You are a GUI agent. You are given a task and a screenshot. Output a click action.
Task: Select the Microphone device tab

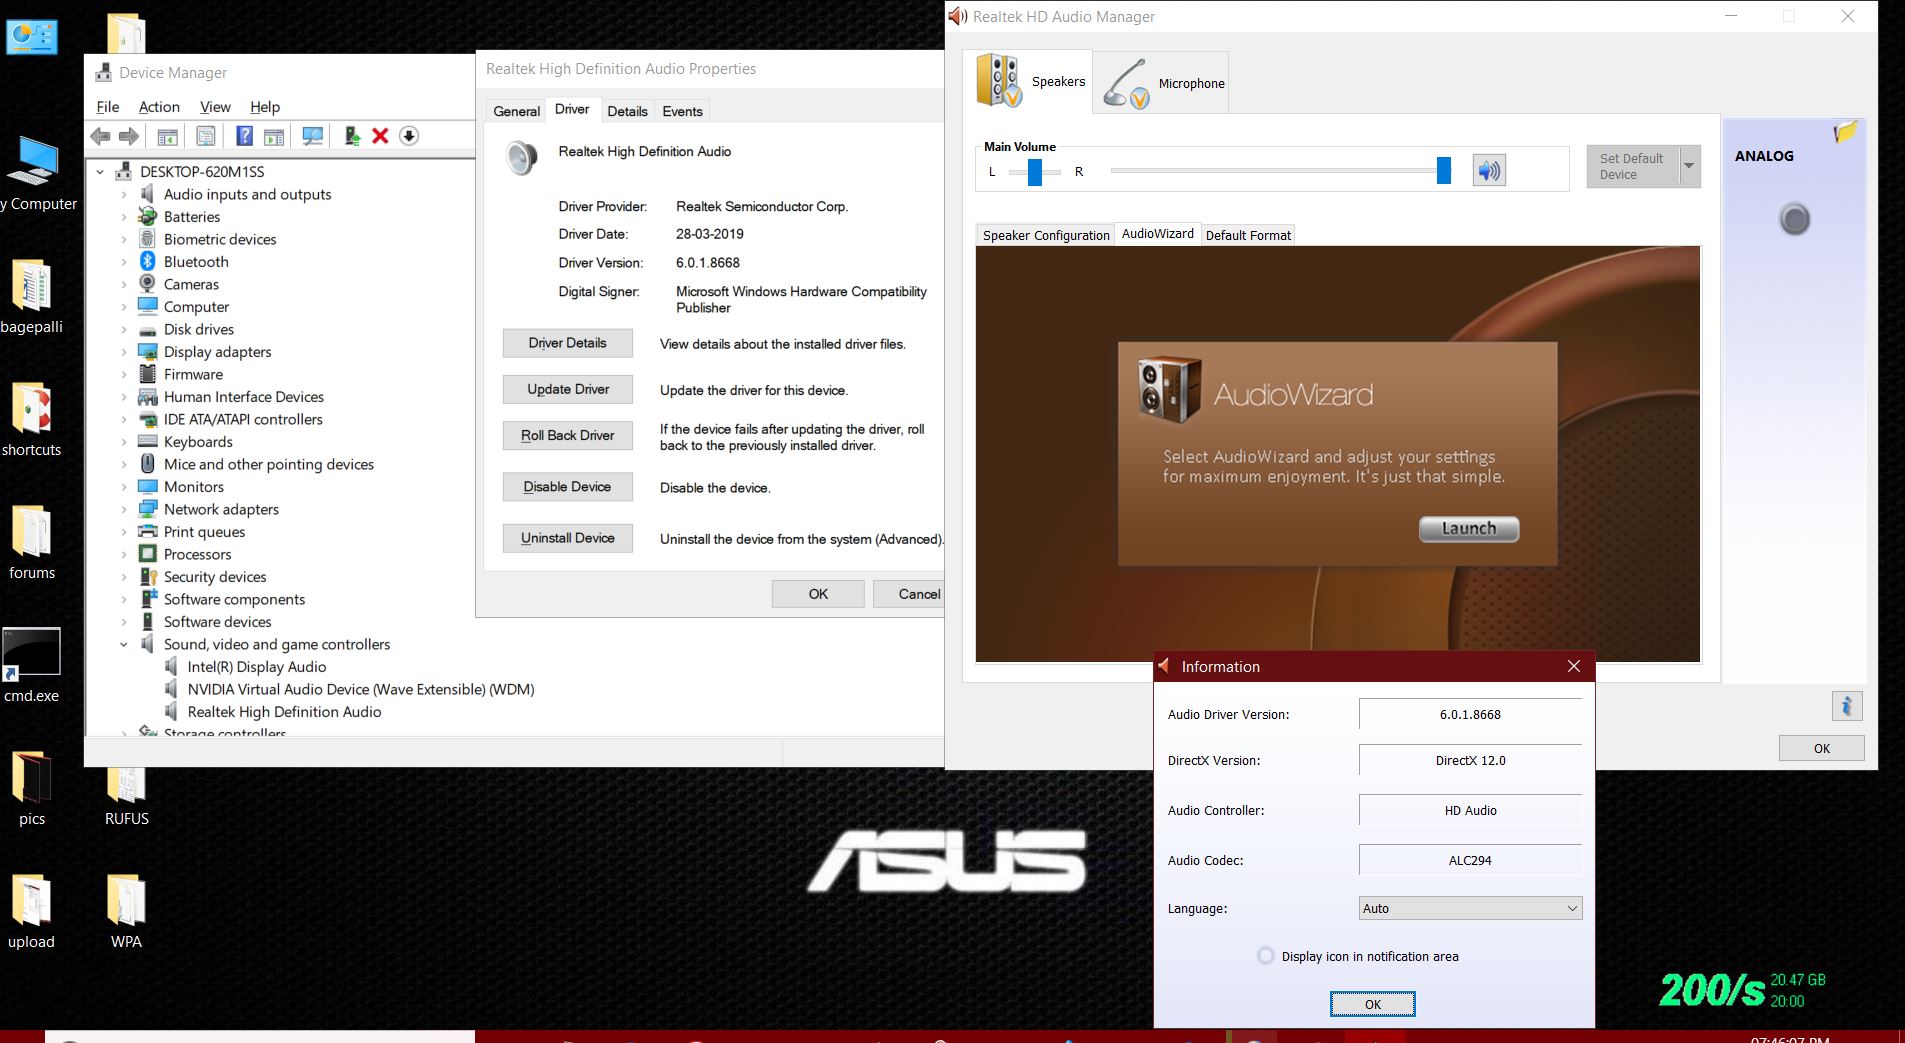click(x=1162, y=83)
